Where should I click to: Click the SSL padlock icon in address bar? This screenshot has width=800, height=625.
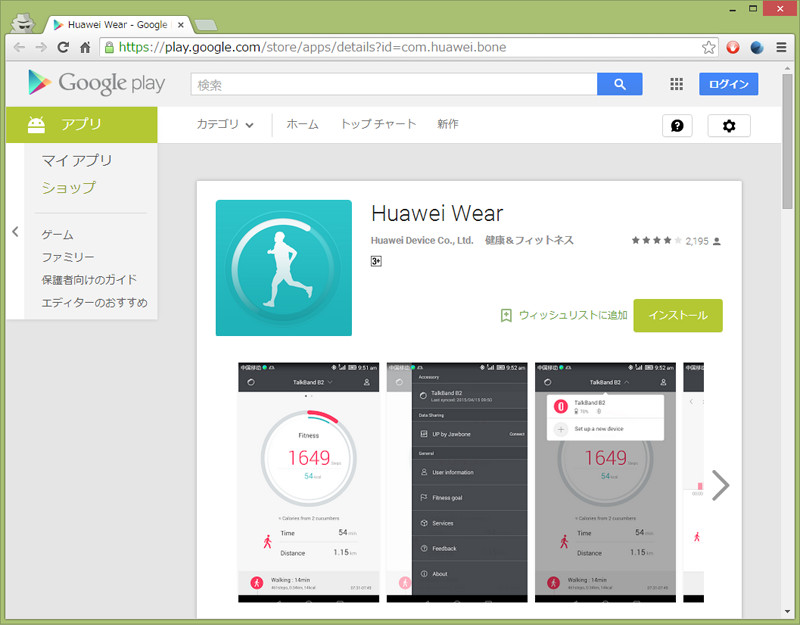109,47
